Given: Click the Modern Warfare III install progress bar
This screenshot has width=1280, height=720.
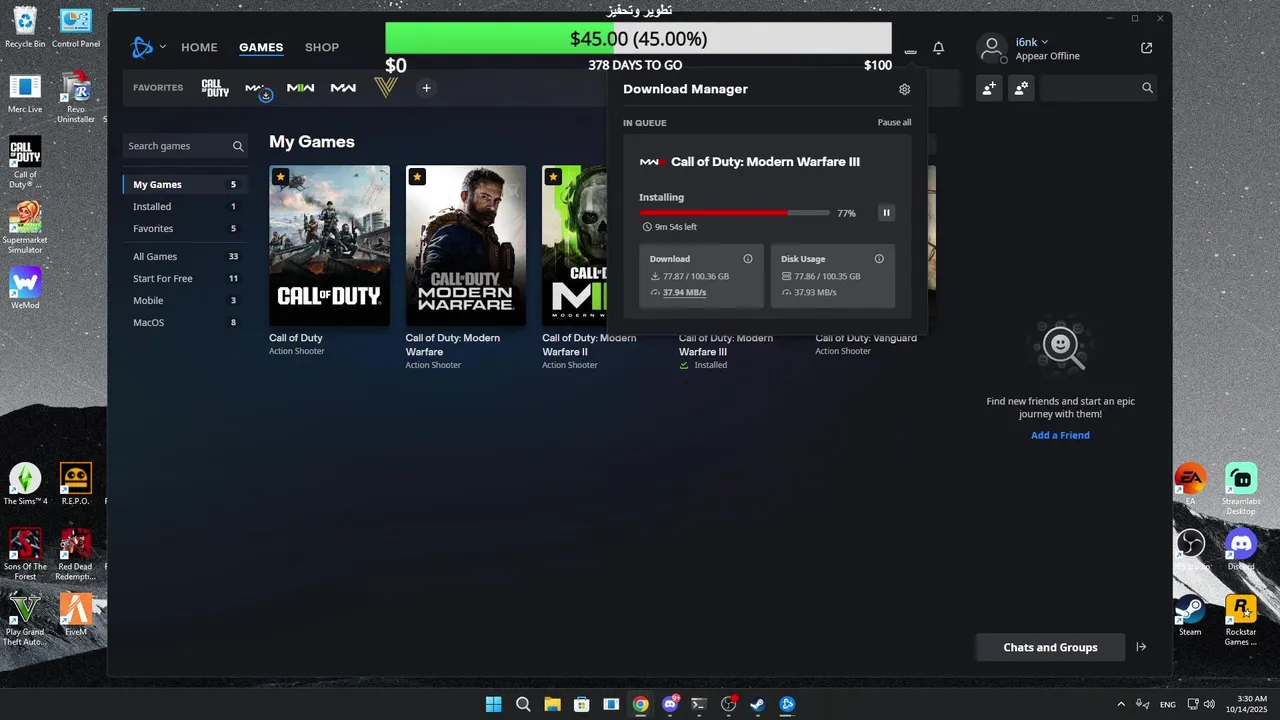Looking at the screenshot, I should pyautogui.click(x=734, y=213).
